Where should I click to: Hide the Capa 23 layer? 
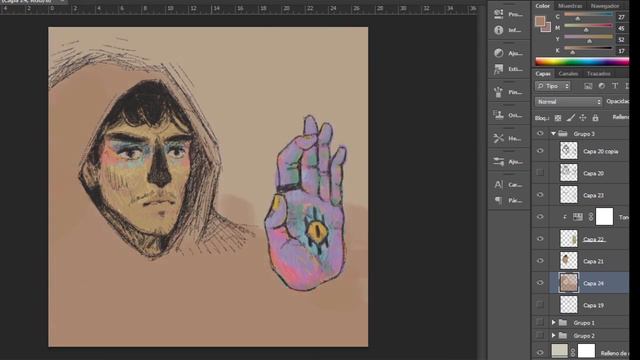pyautogui.click(x=540, y=195)
